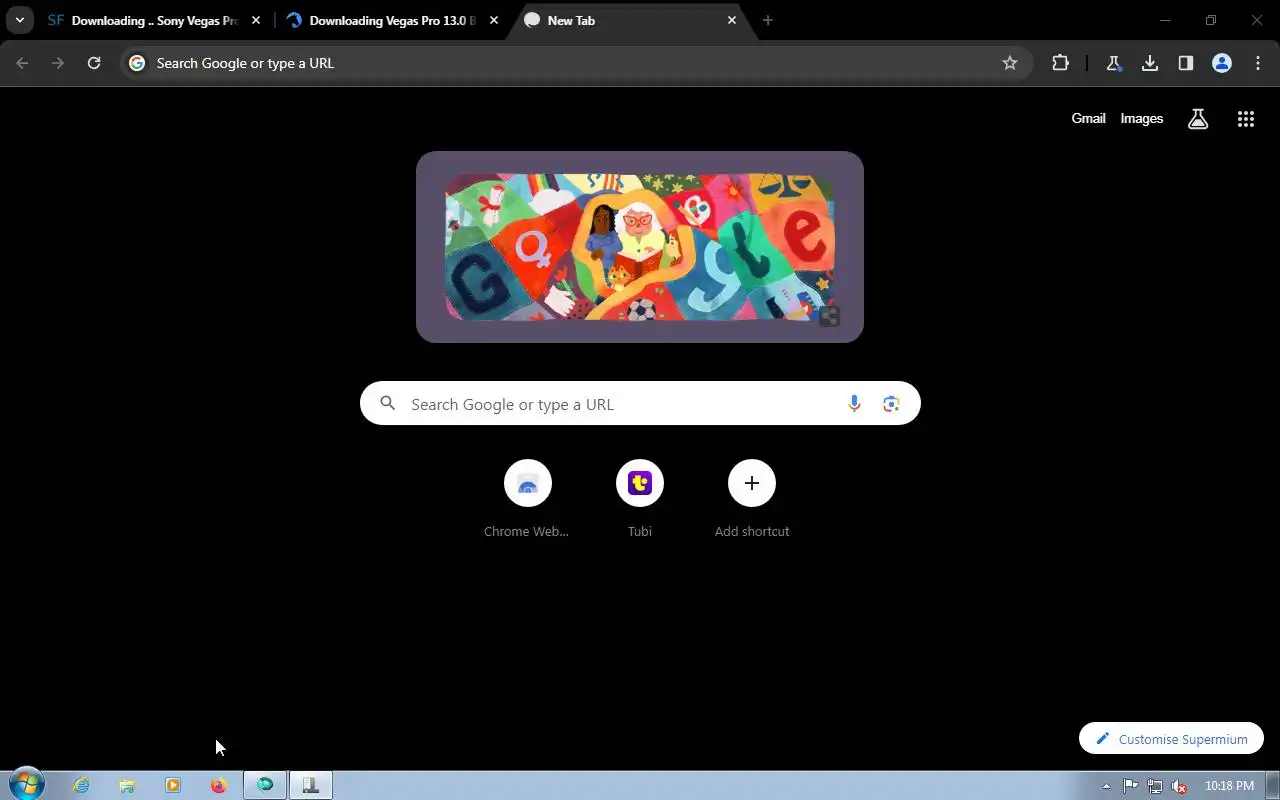
Task: Show hidden system tray icons
Action: (1106, 786)
